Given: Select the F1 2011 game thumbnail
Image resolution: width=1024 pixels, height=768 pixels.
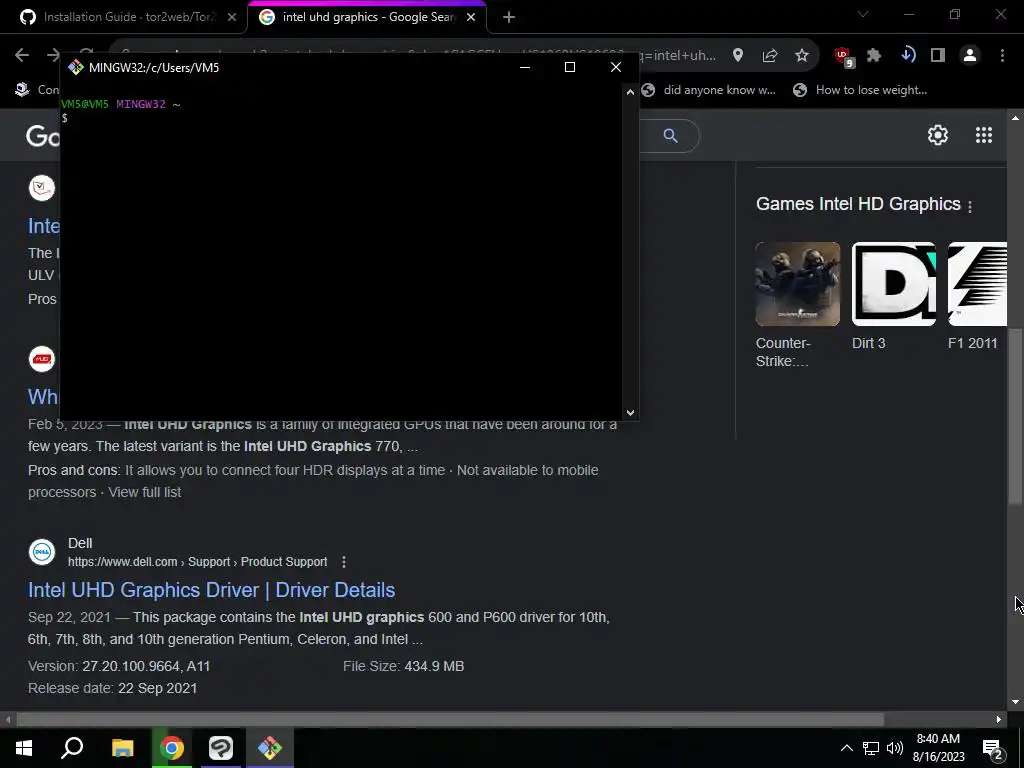Looking at the screenshot, I should click(977, 284).
